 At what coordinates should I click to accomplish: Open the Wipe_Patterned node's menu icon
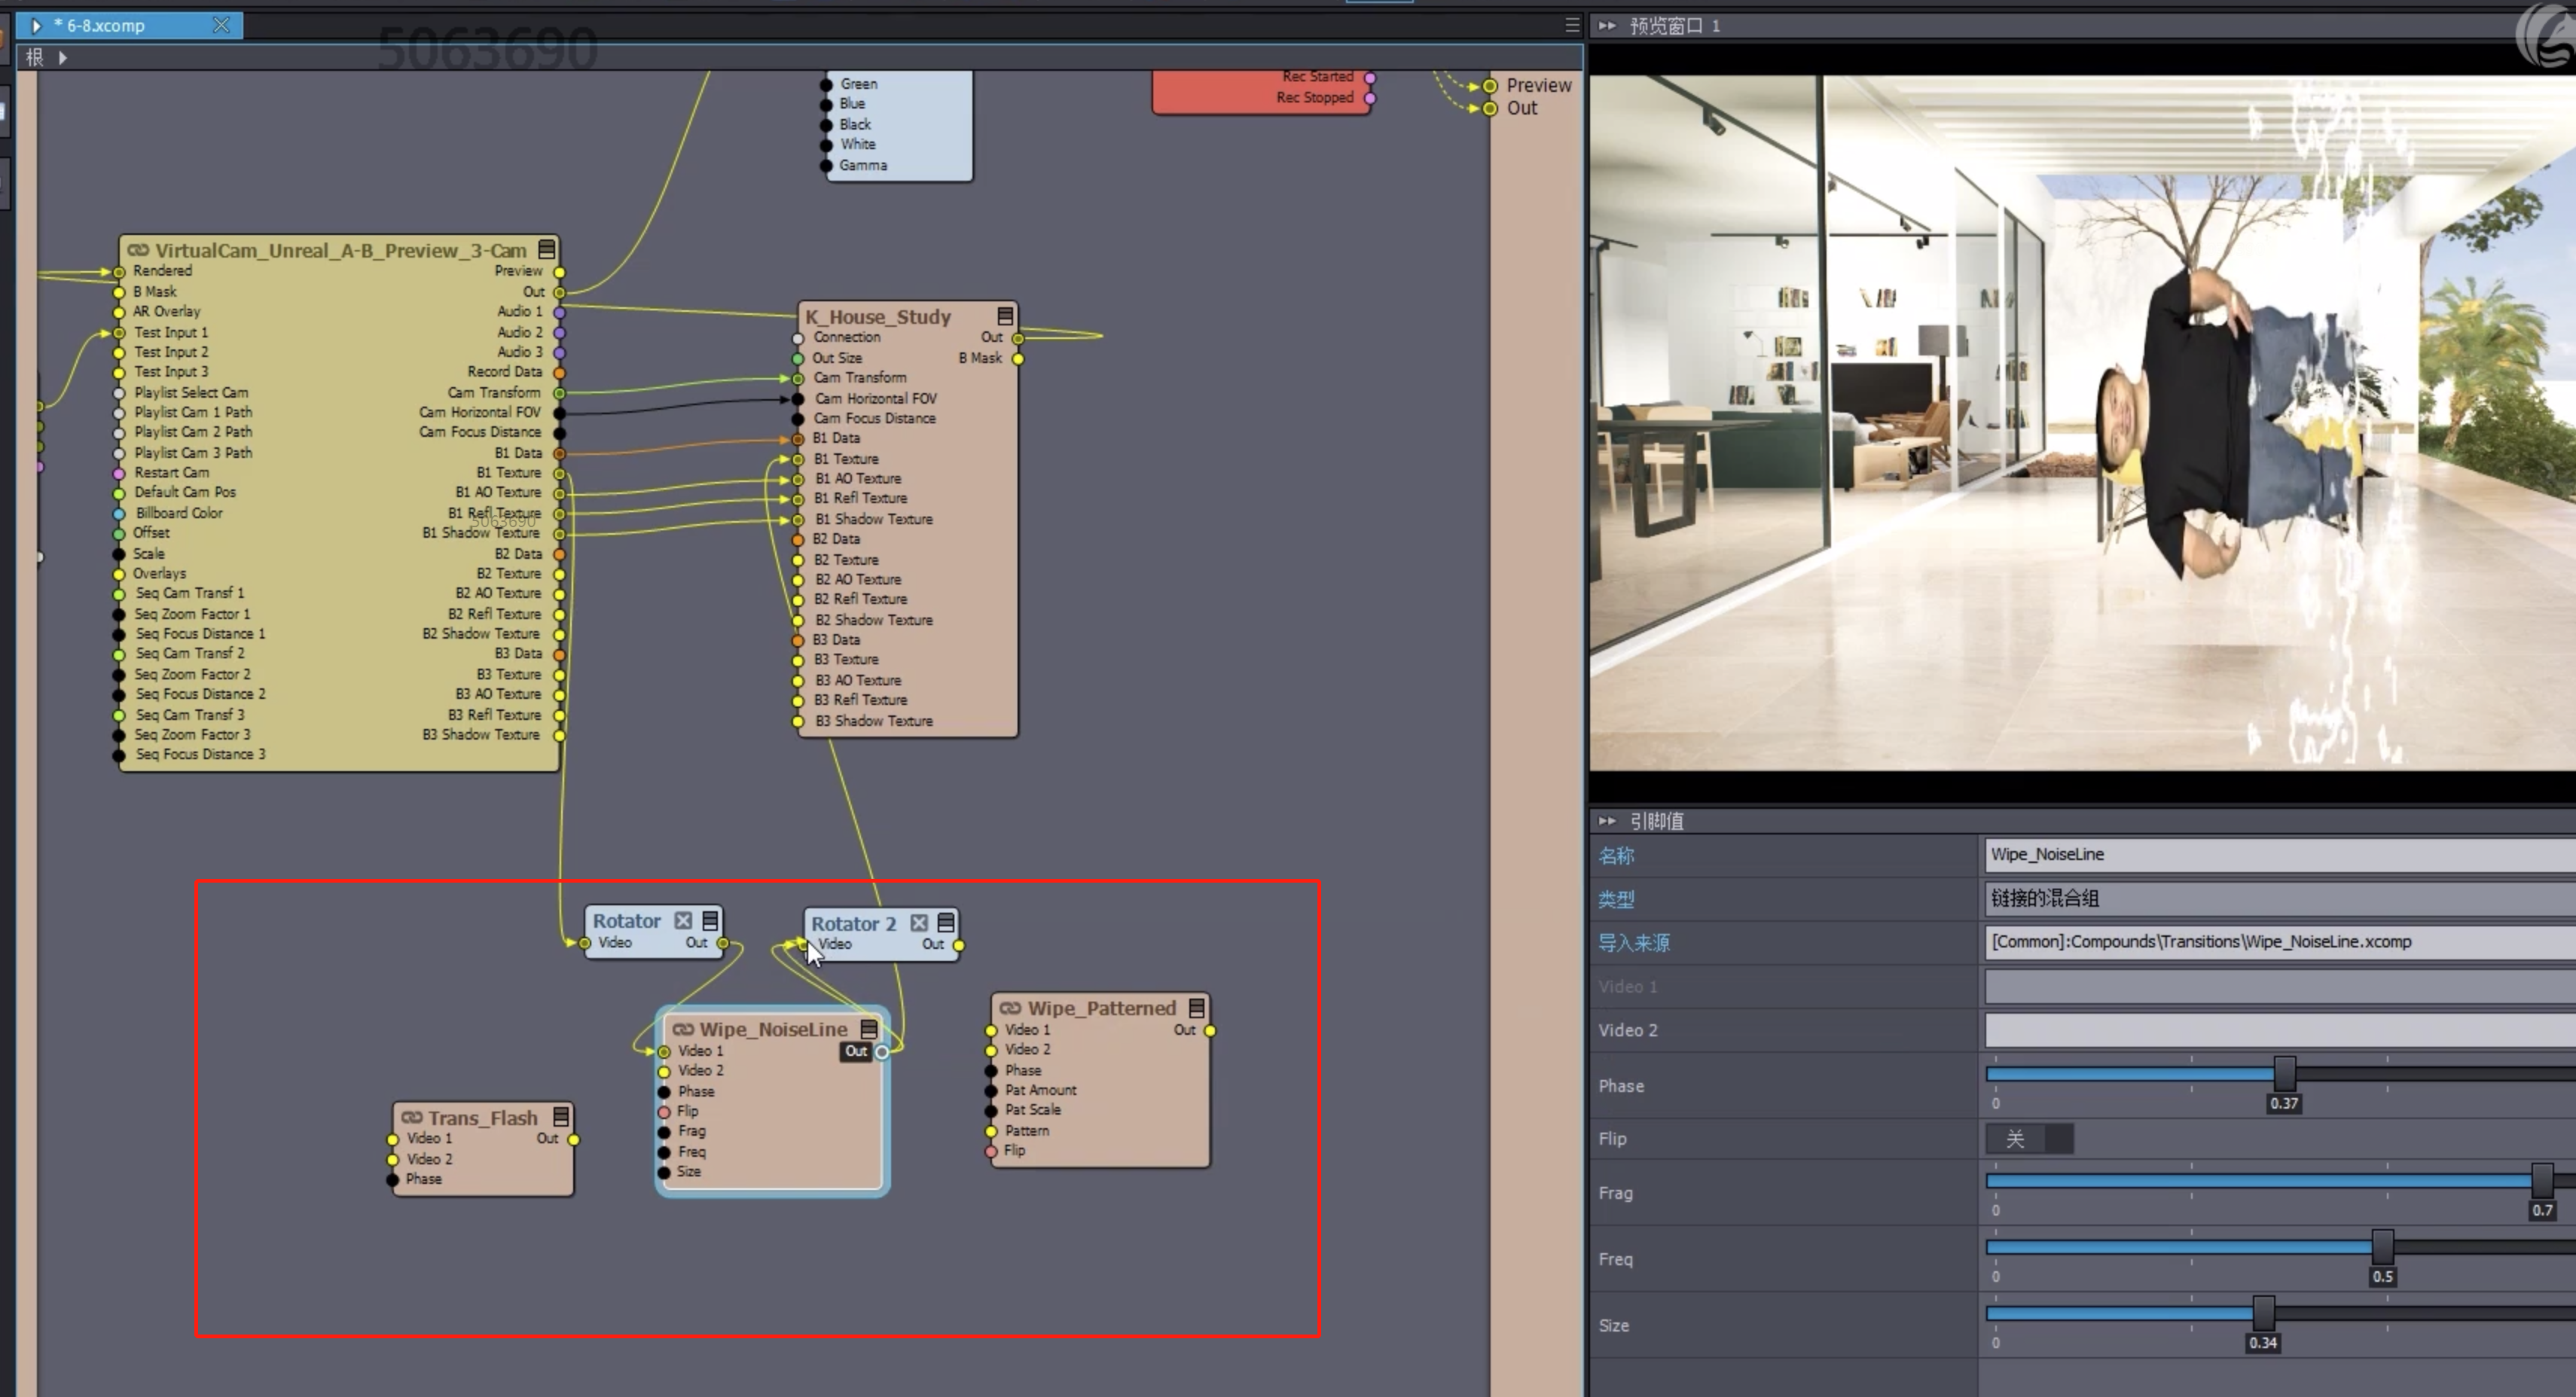tap(1196, 1008)
